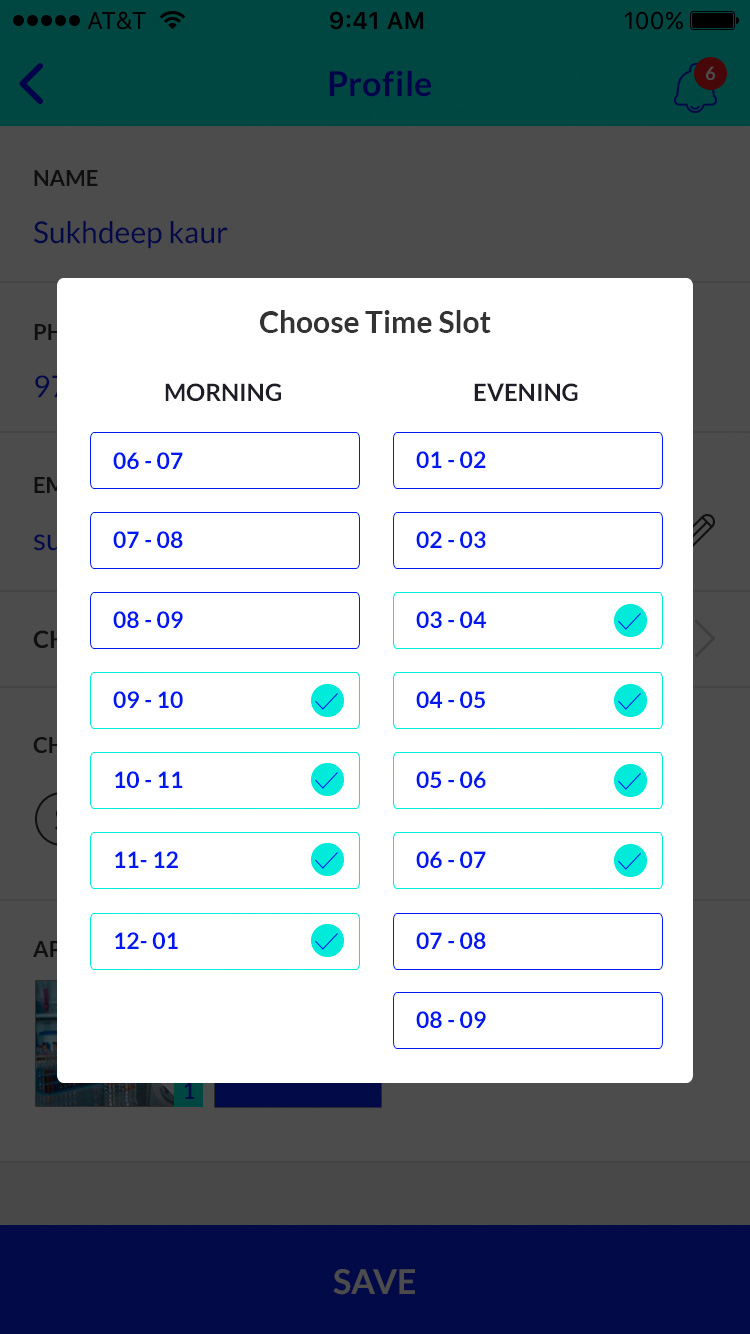Image resolution: width=750 pixels, height=1334 pixels.
Task: Pick the 02 - 03 evening slot
Action: coord(527,540)
